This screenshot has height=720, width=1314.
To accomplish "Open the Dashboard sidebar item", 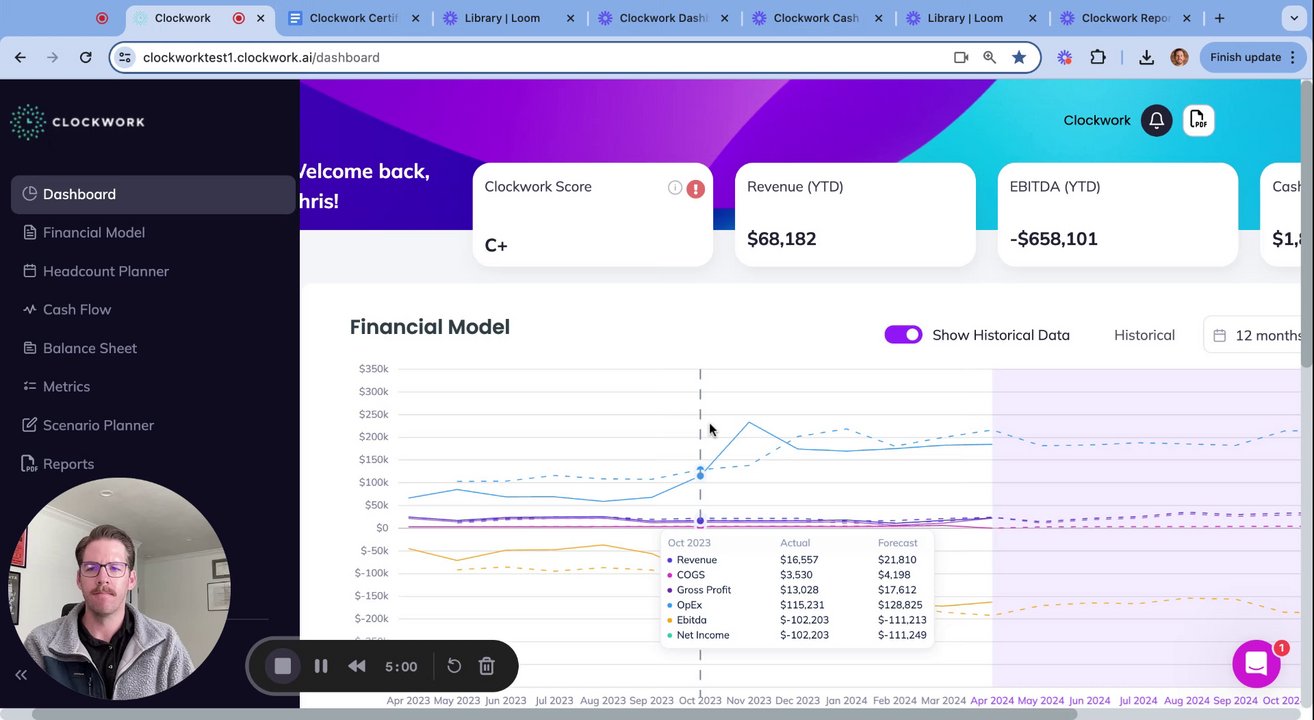I will (x=153, y=194).
